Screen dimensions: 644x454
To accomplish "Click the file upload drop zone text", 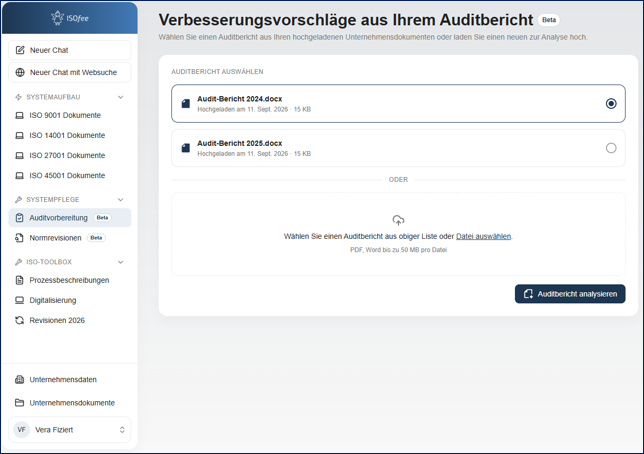I will tap(398, 237).
